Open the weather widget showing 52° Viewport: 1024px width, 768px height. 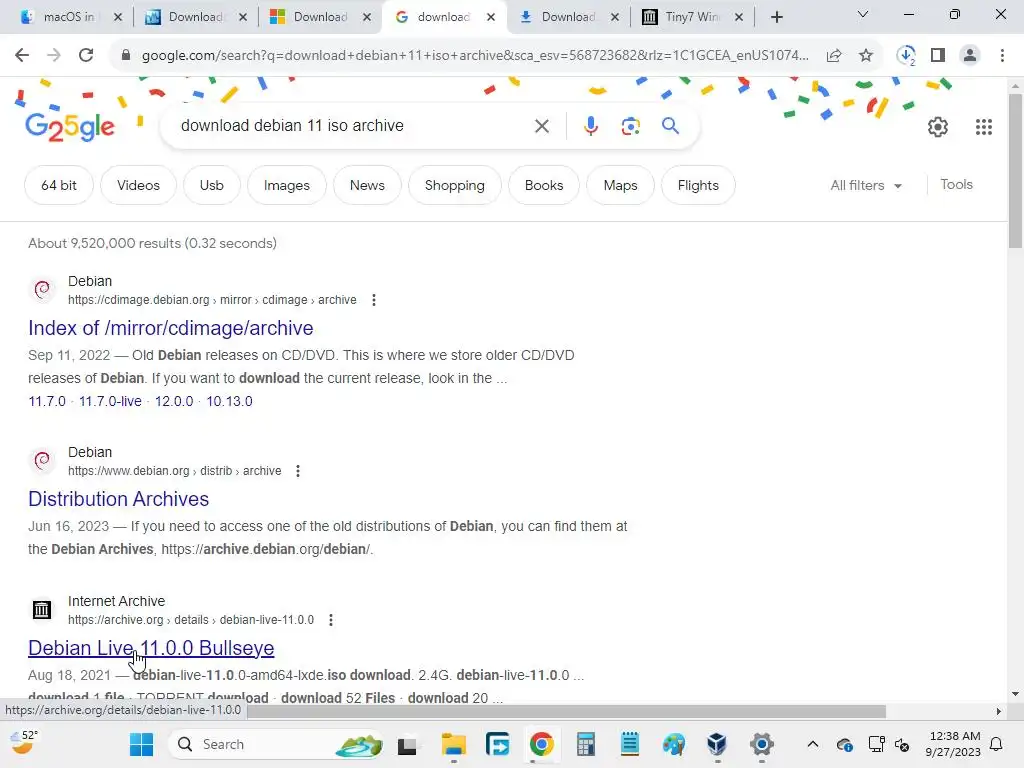coord(25,743)
